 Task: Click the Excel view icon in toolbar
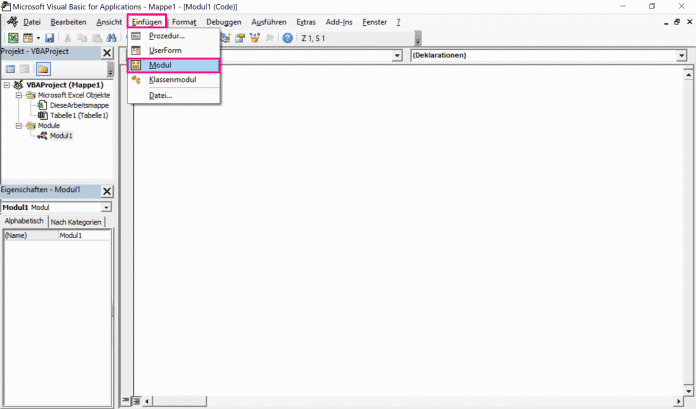pos(13,38)
